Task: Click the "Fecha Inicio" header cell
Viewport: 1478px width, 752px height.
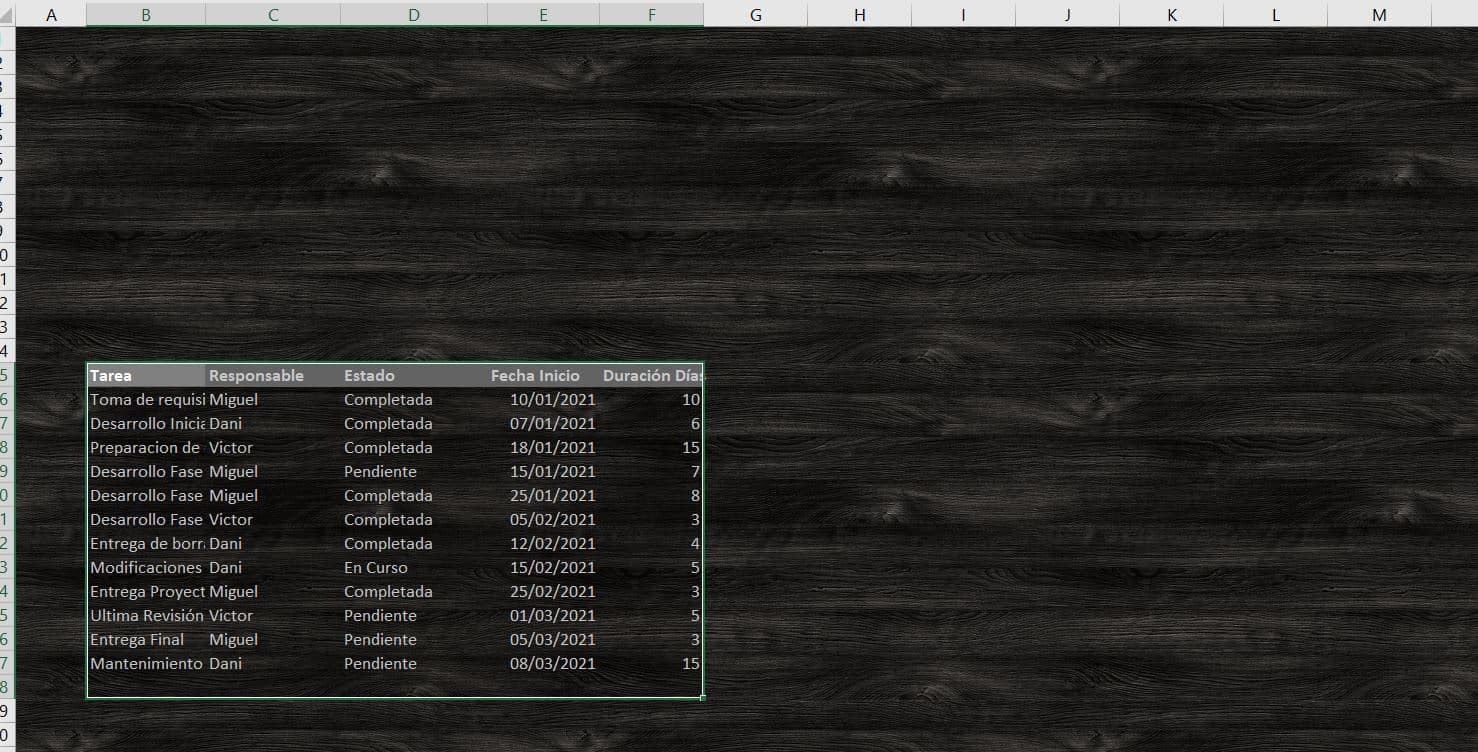Action: tap(543, 376)
